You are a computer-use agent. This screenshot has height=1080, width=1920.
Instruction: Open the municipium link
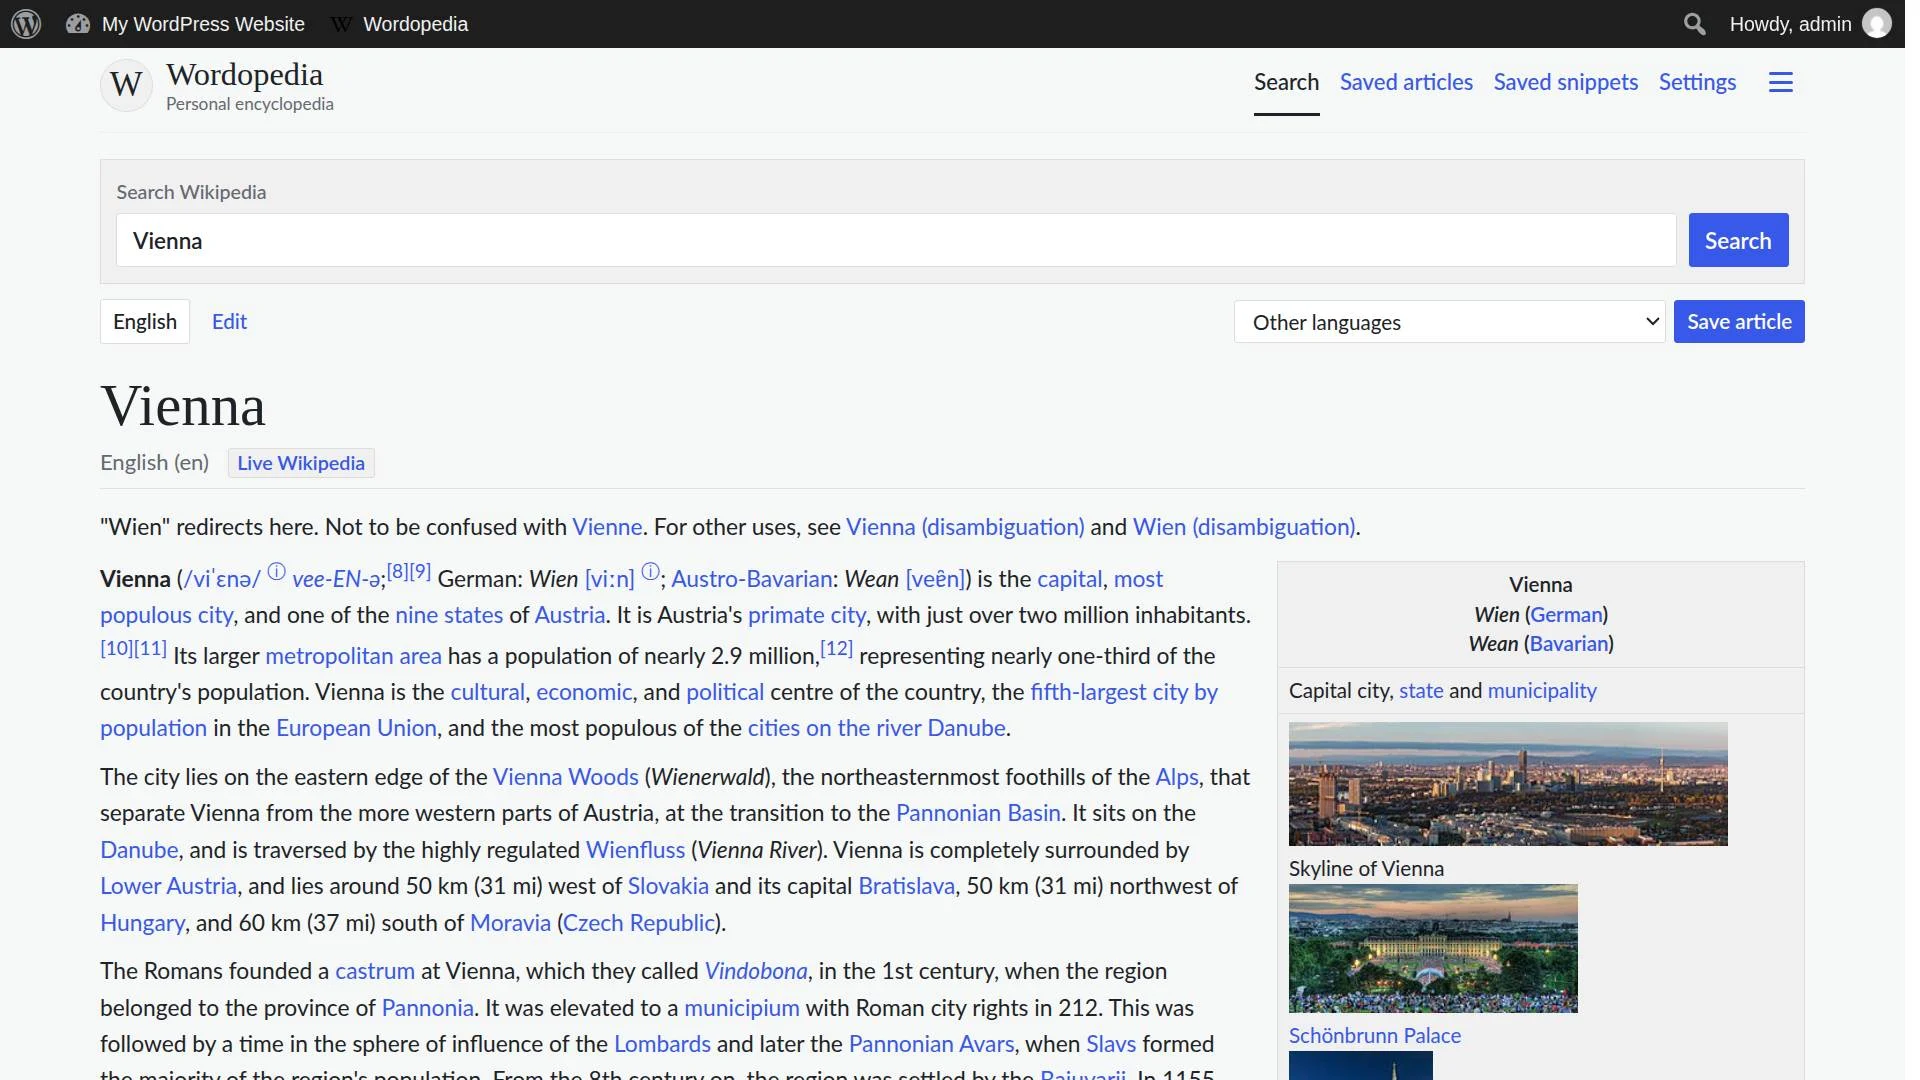click(742, 1008)
